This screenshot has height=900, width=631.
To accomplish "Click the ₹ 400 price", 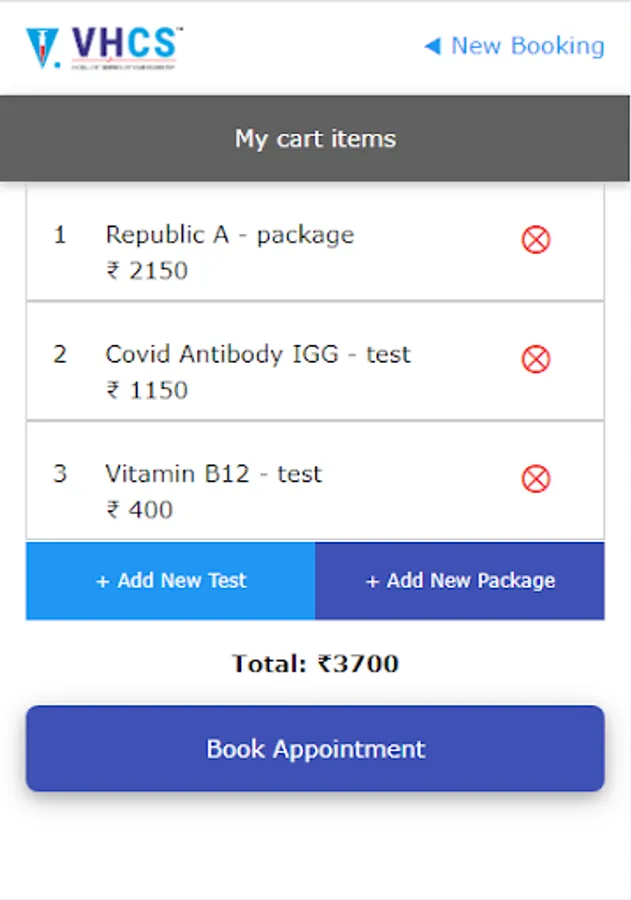I will click(x=140, y=510).
